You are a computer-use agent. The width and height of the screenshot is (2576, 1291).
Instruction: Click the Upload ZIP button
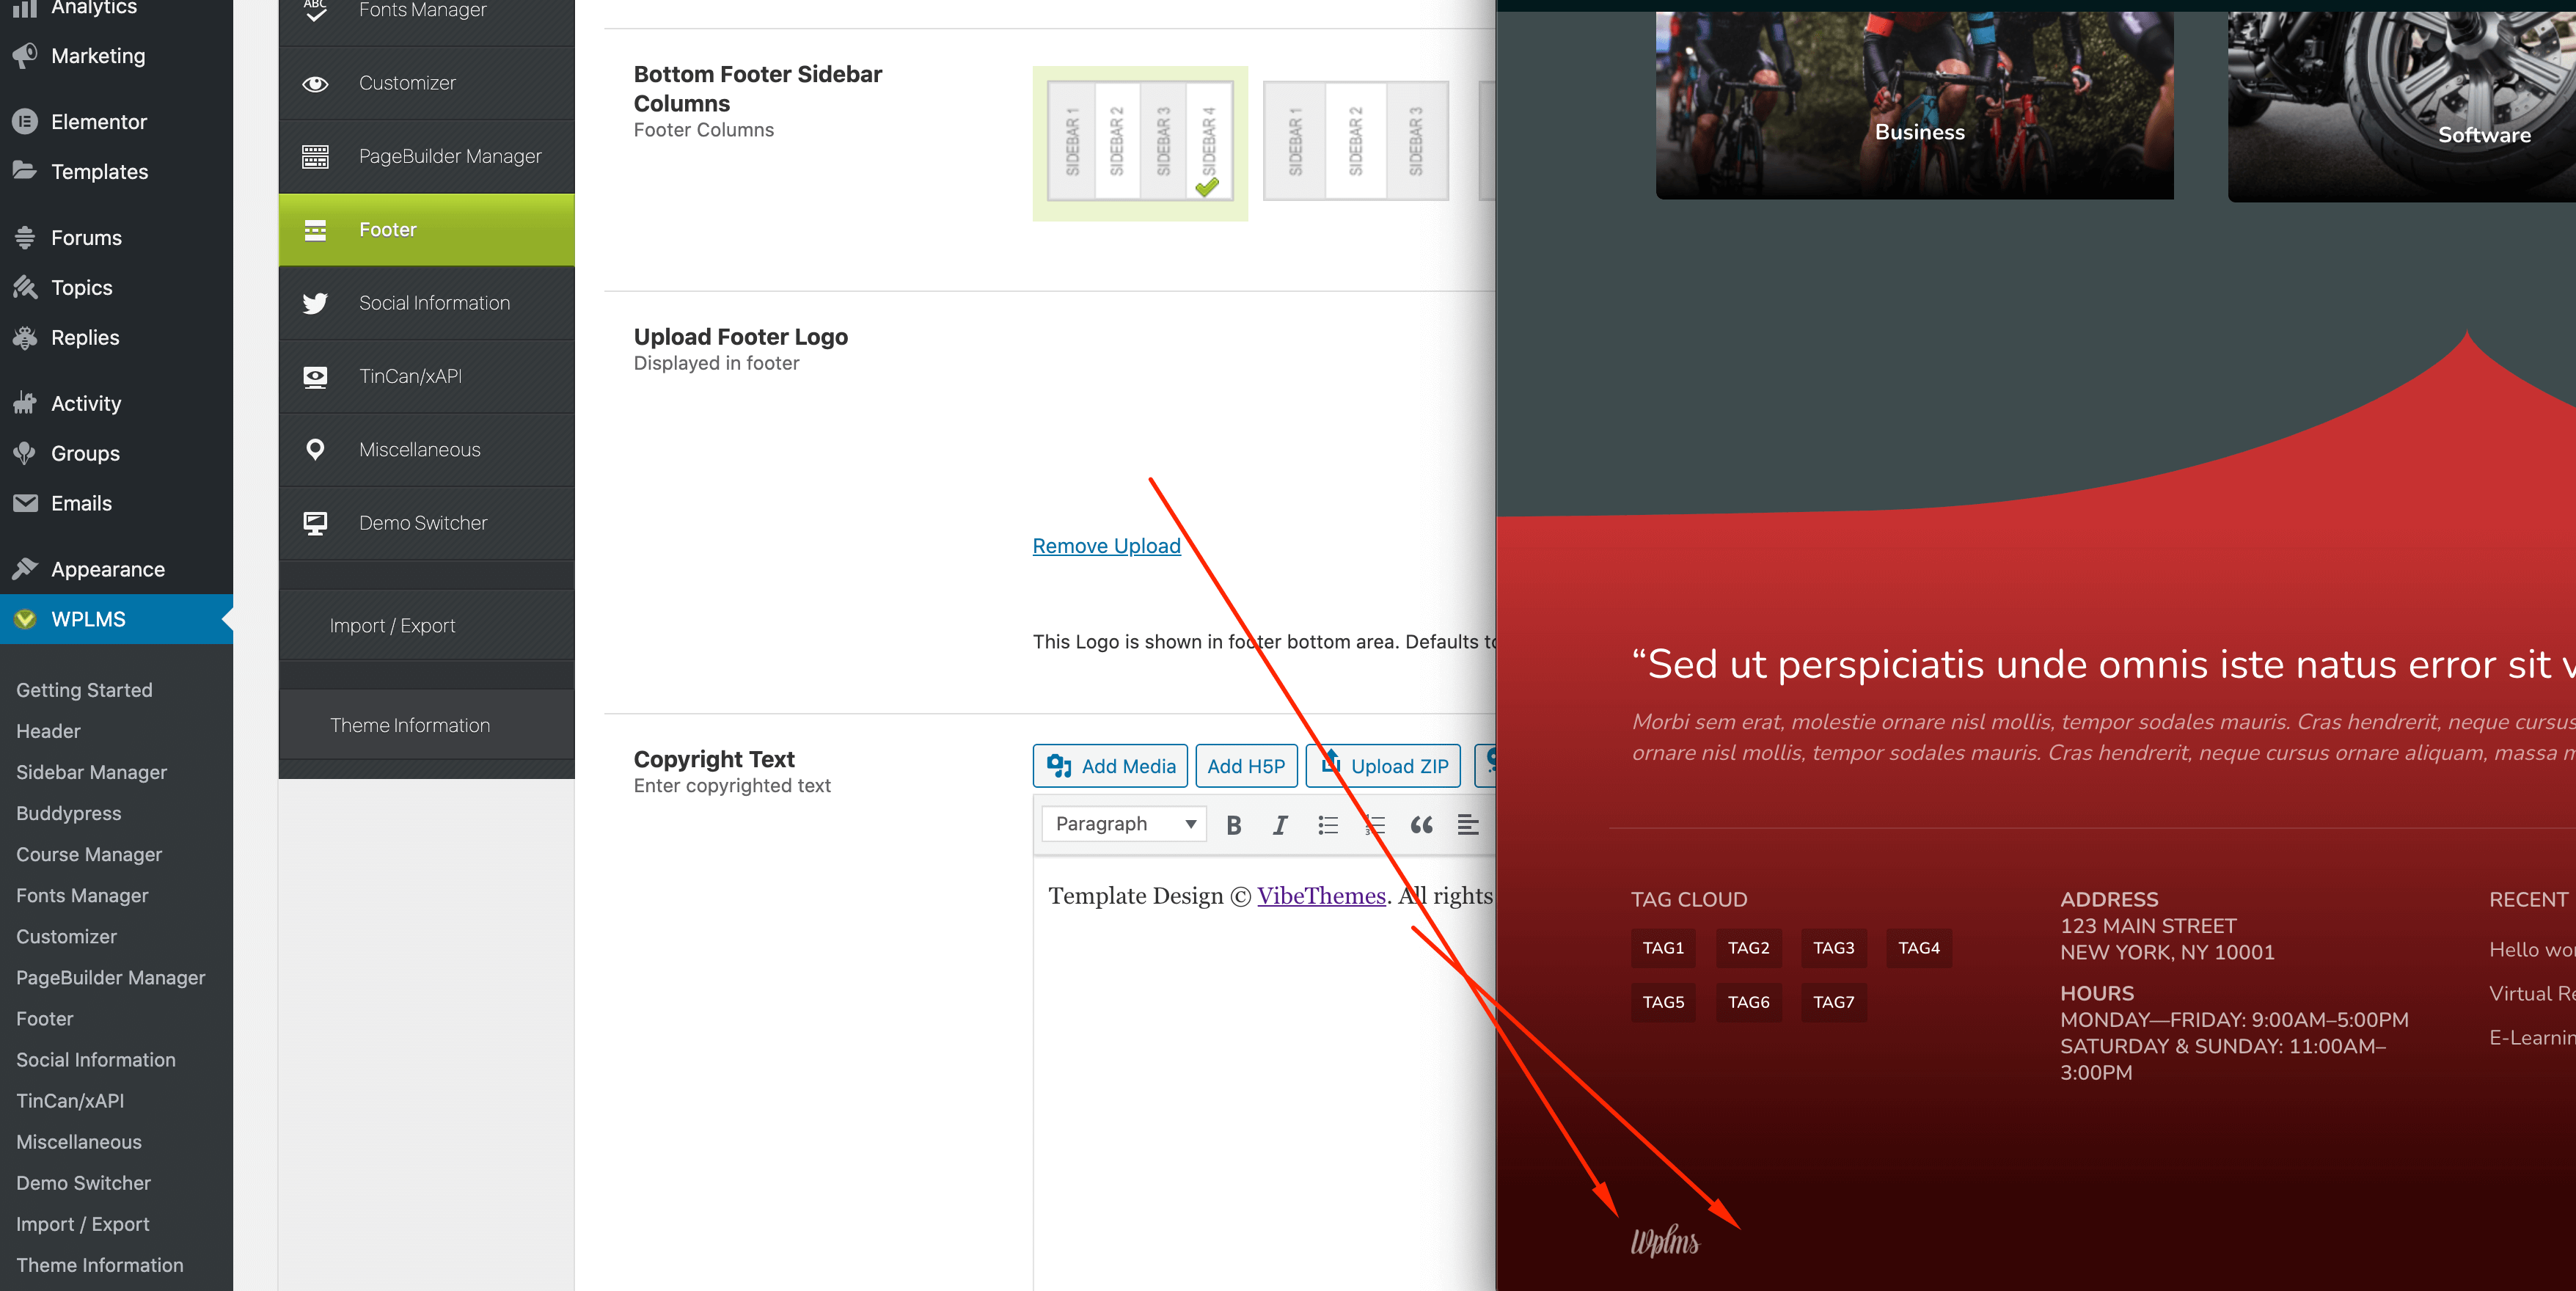tap(1383, 766)
